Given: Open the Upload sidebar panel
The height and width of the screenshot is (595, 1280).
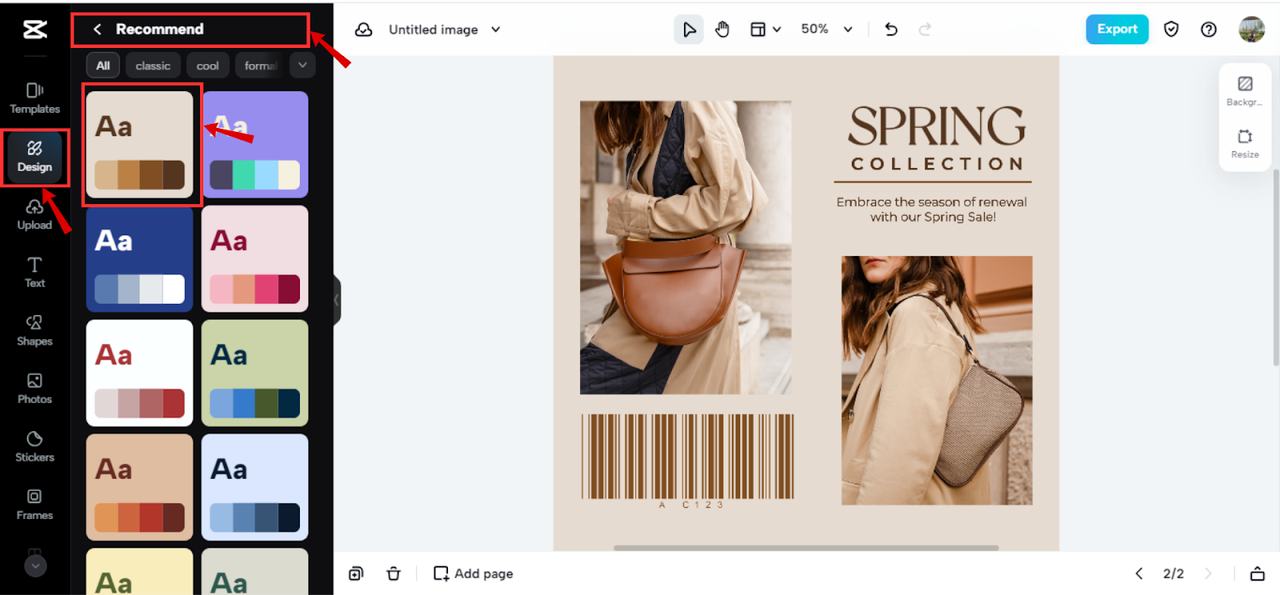Looking at the screenshot, I should (x=35, y=214).
